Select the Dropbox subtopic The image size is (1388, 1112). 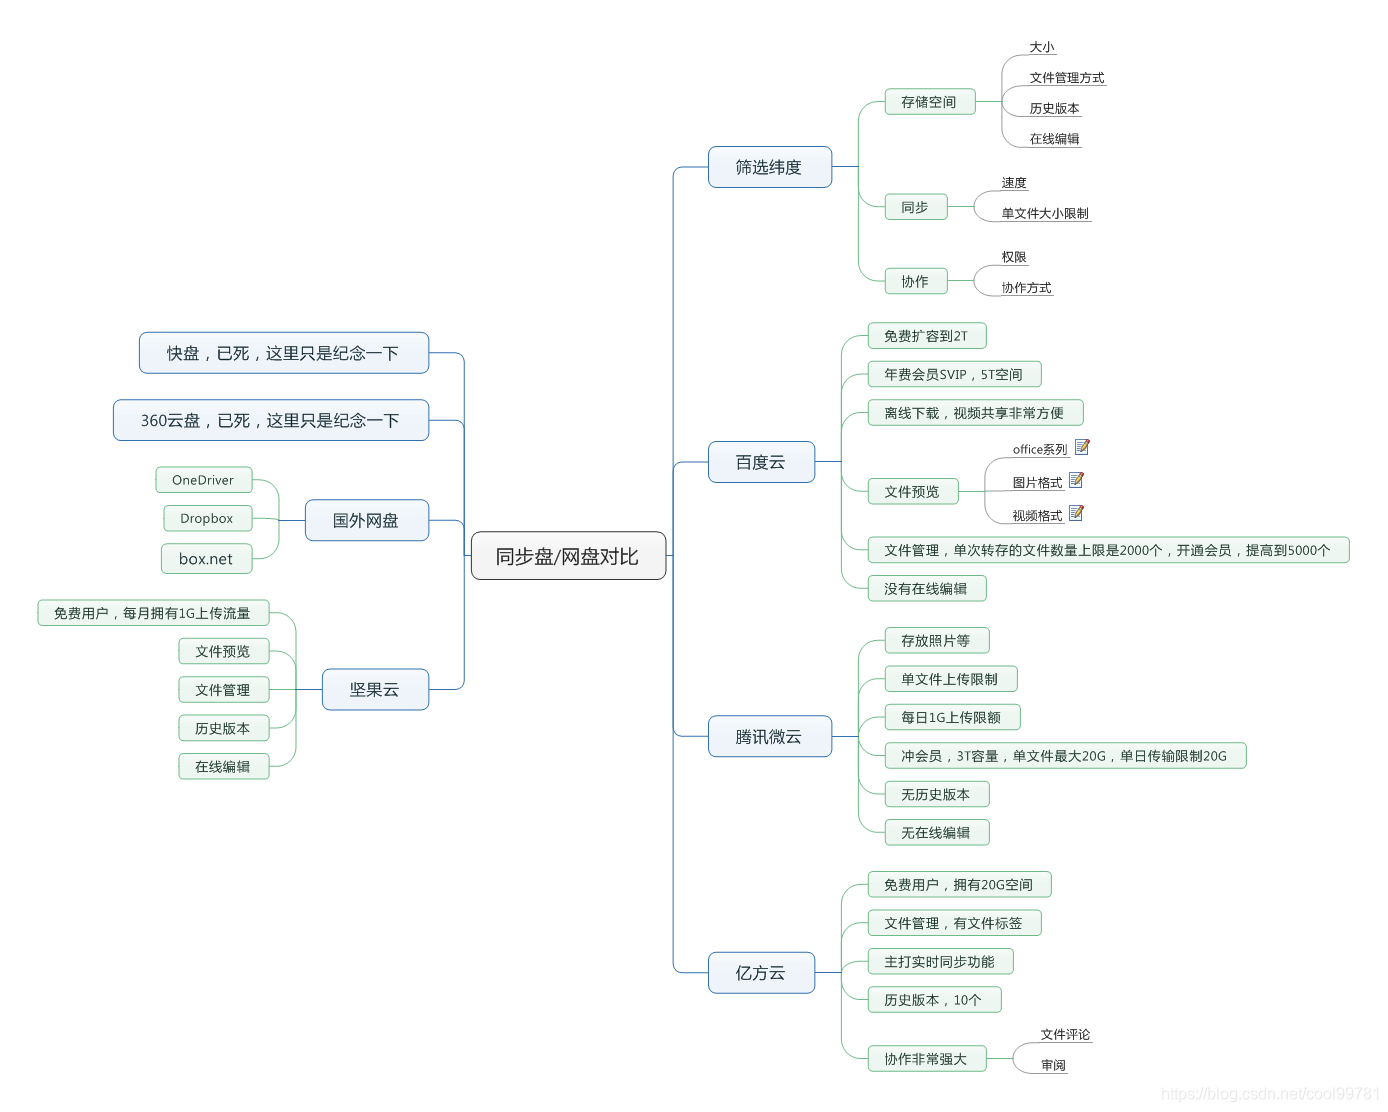click(208, 518)
